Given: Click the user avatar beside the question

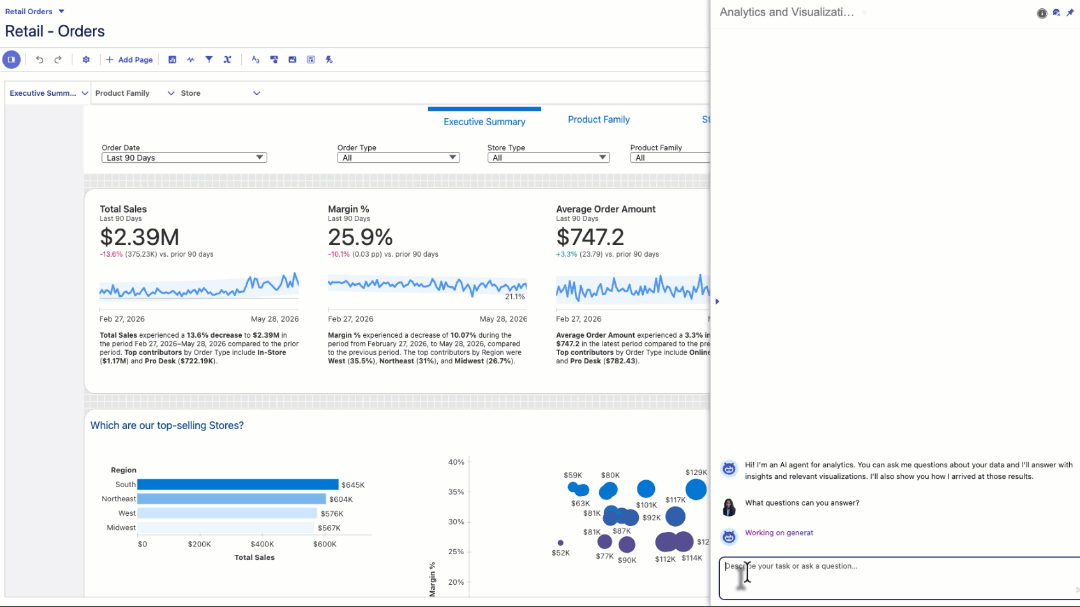Looking at the screenshot, I should coord(729,507).
